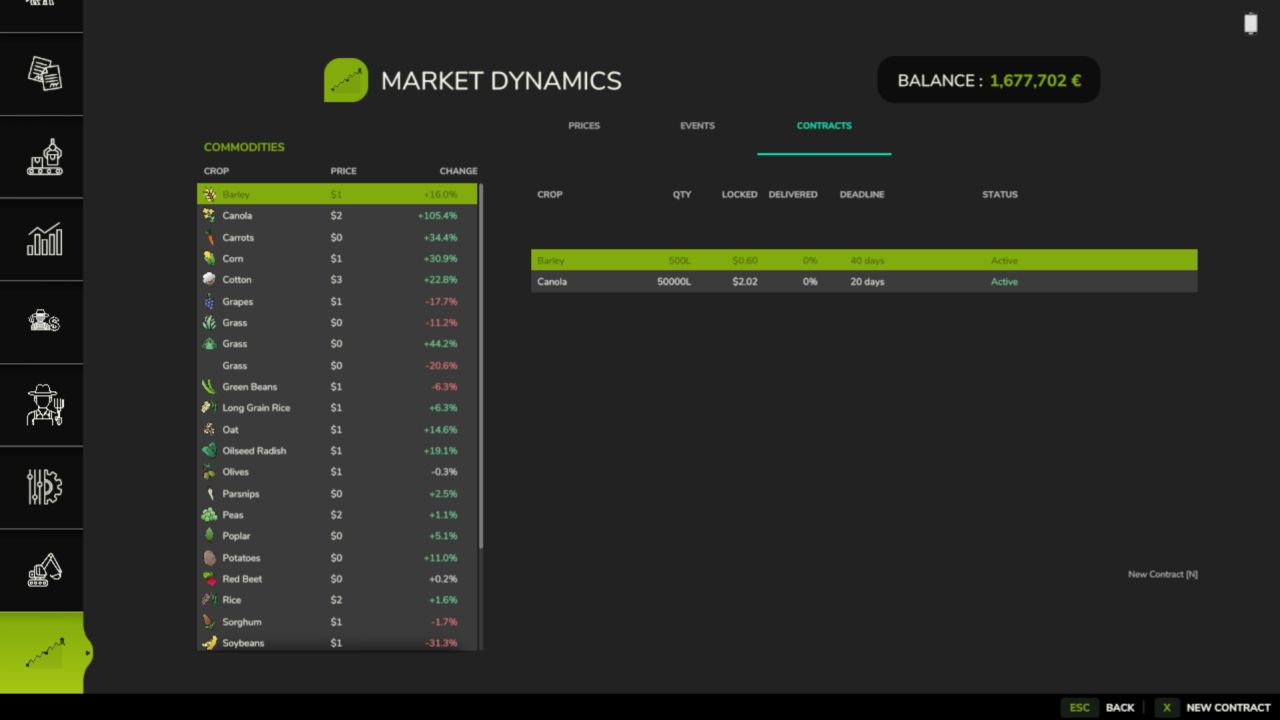
Task: Switch to the PRICES tab
Action: click(x=584, y=125)
